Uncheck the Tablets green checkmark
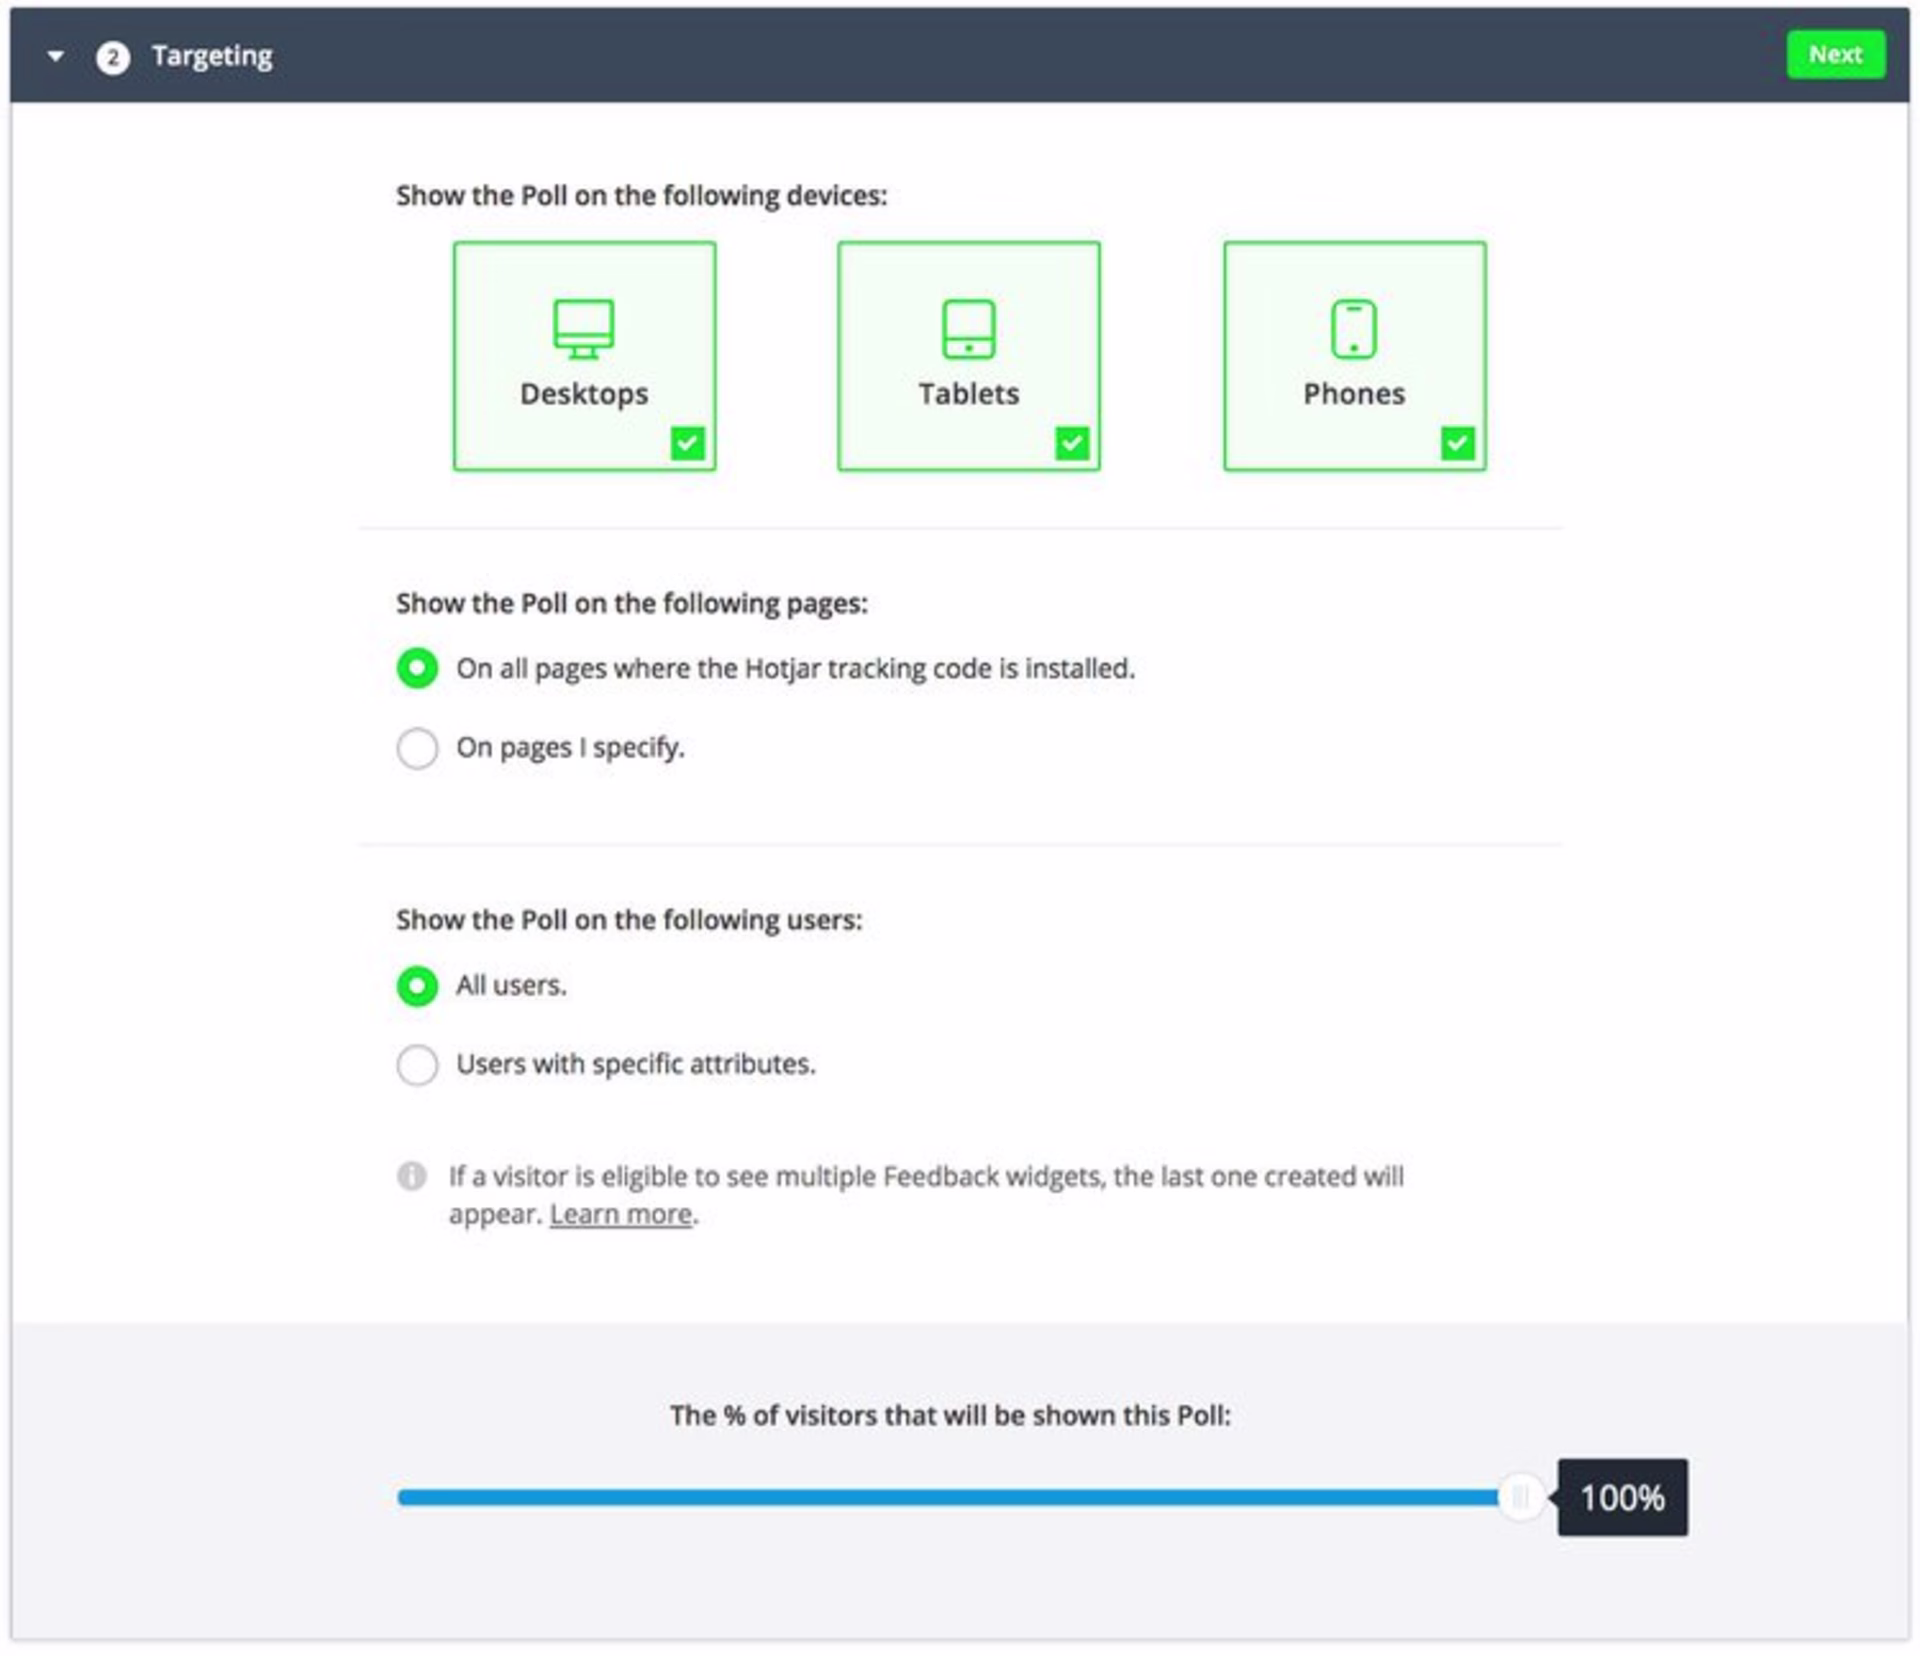 1072,443
